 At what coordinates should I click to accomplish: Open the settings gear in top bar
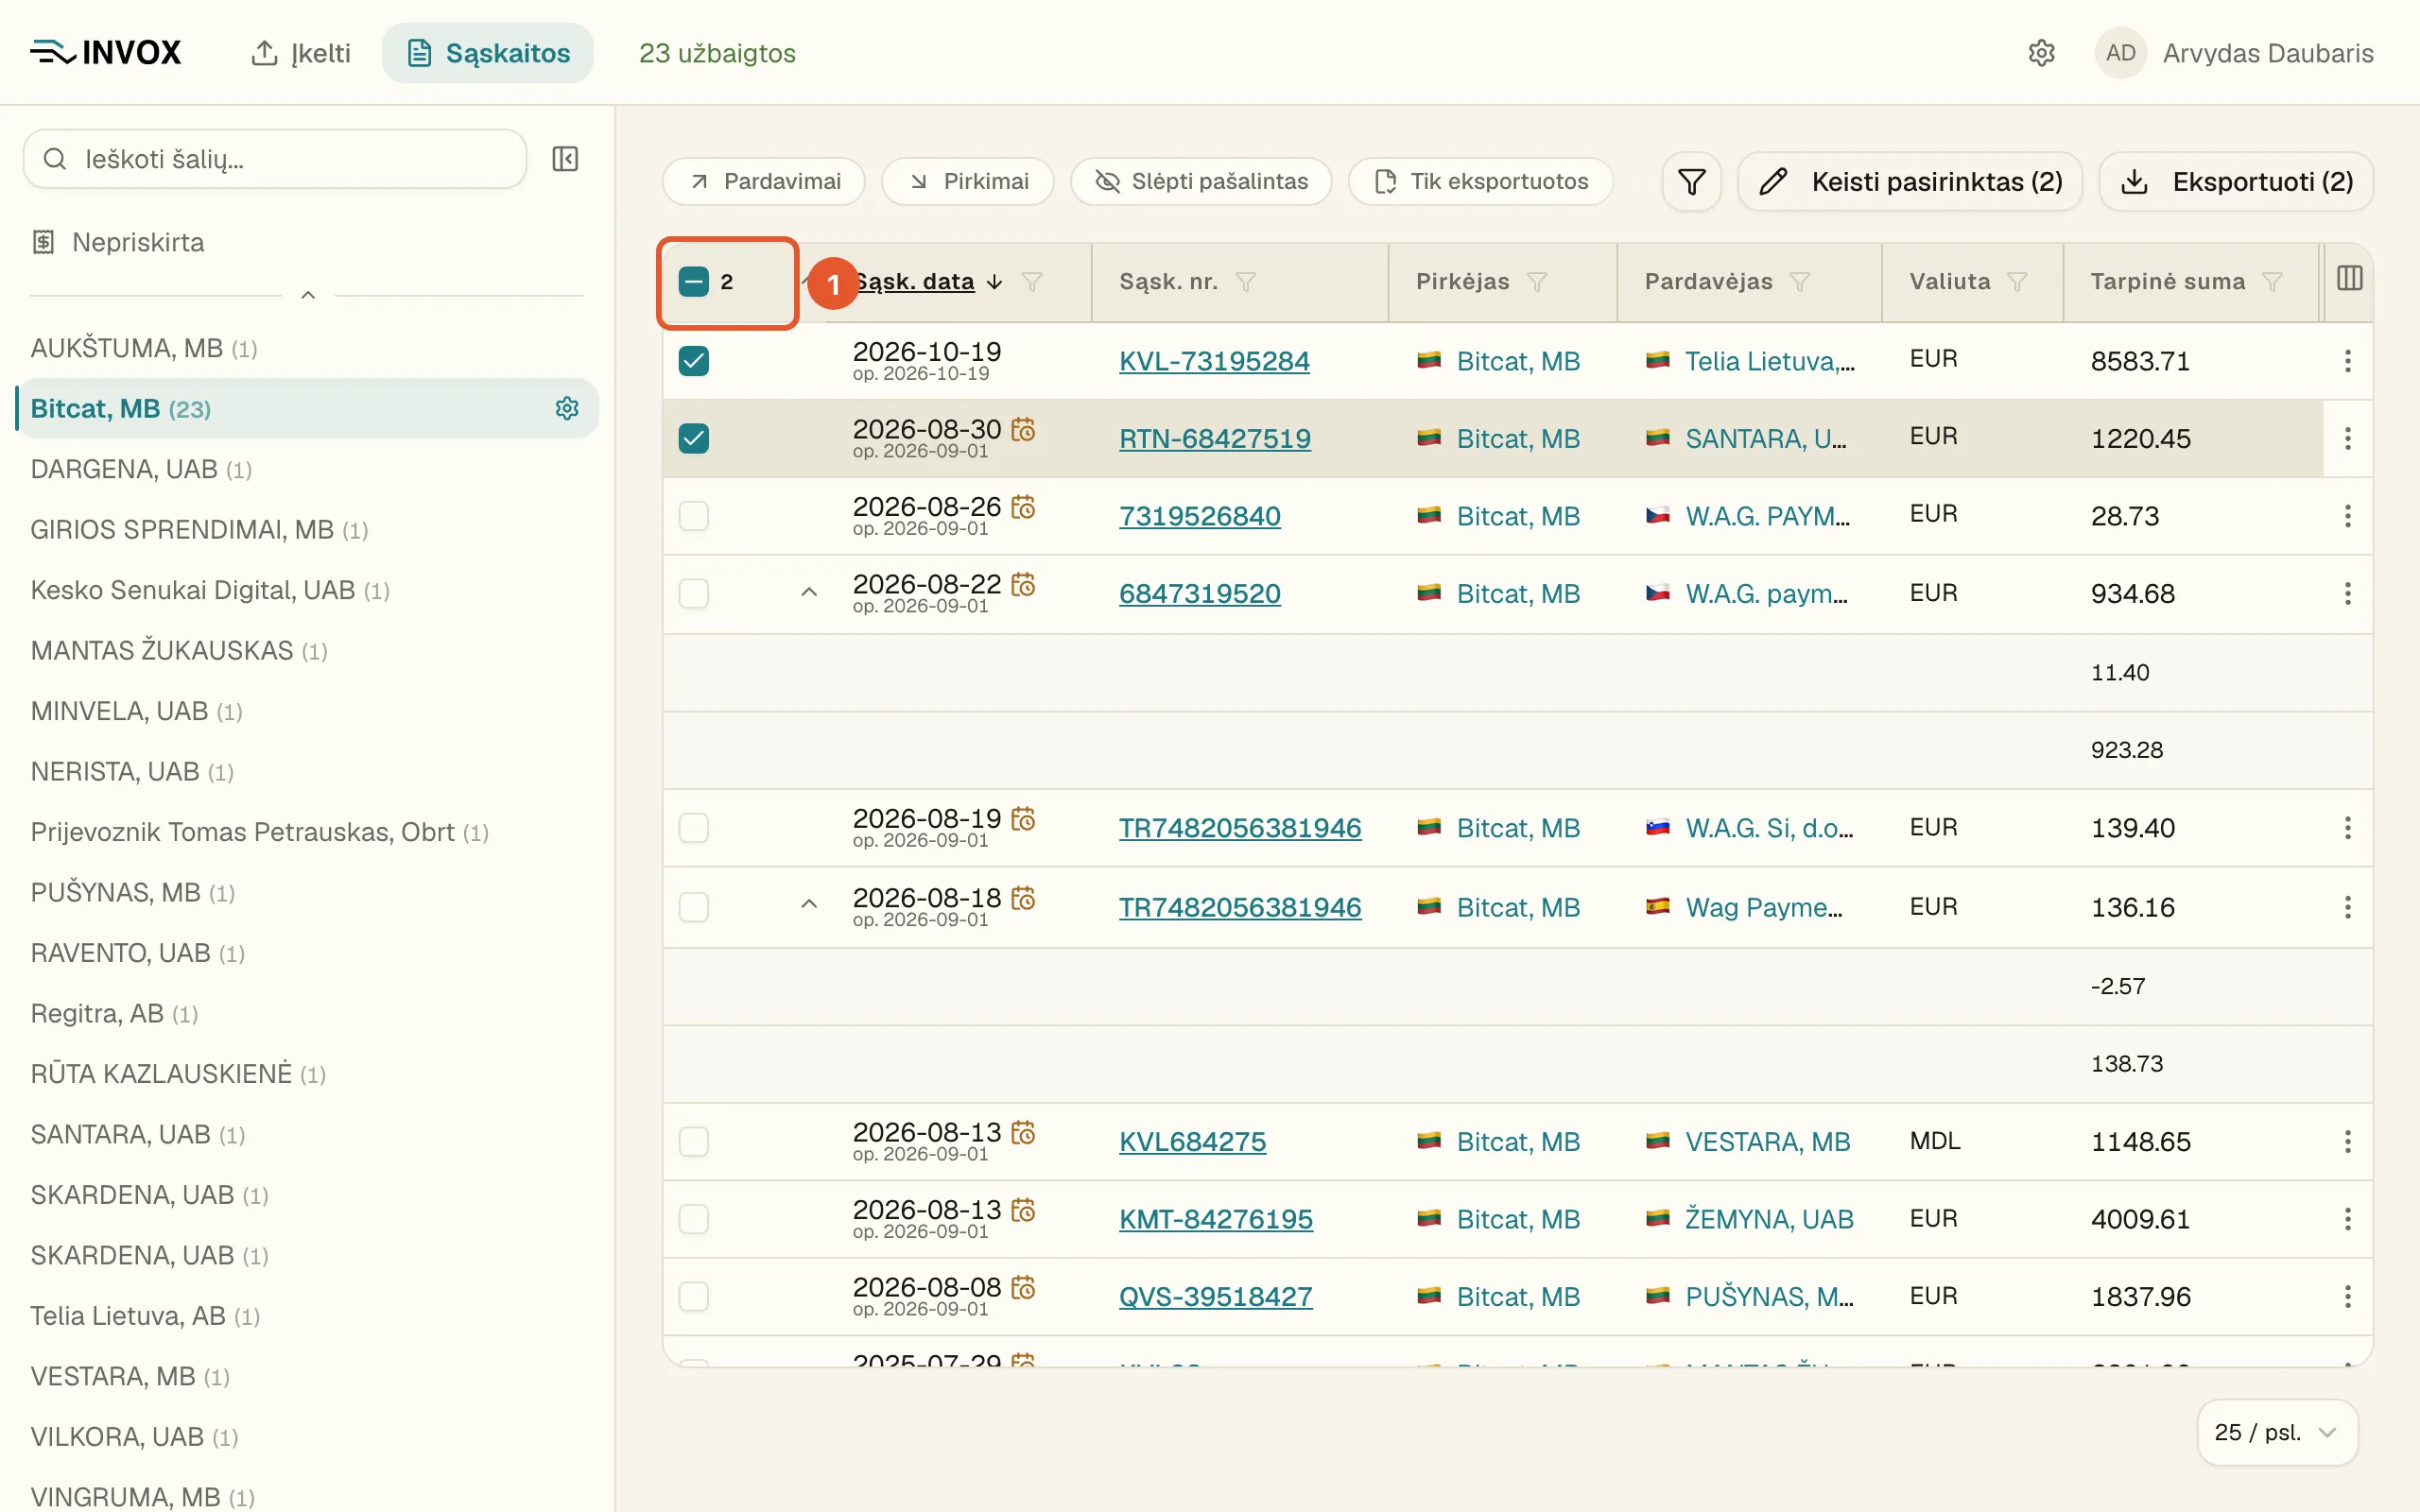(x=2041, y=53)
